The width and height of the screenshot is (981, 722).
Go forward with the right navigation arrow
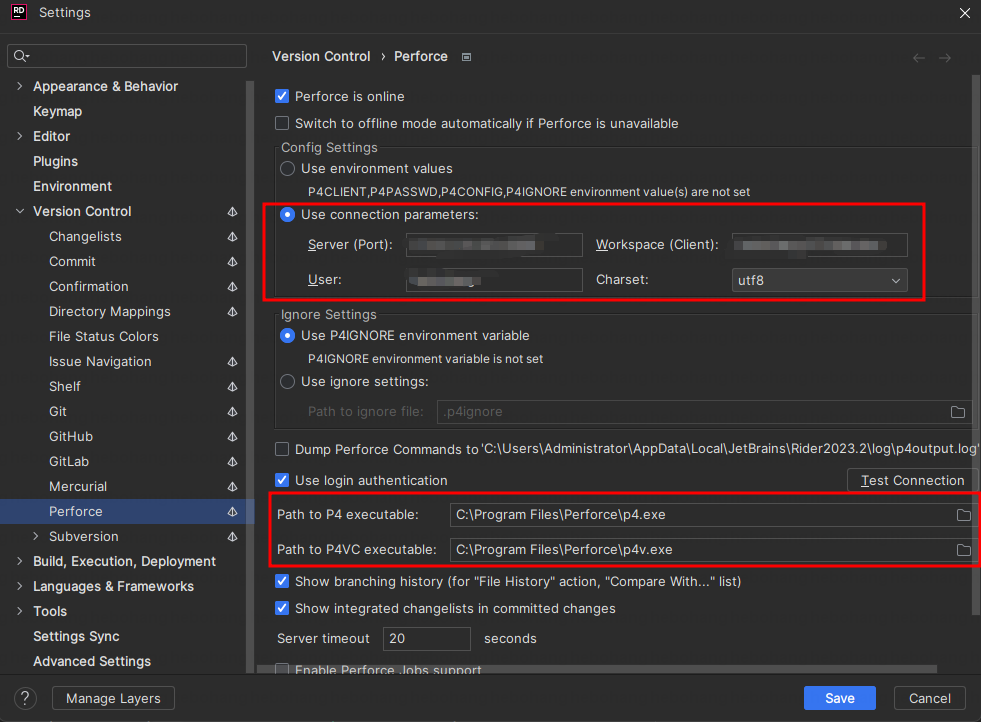pos(945,58)
